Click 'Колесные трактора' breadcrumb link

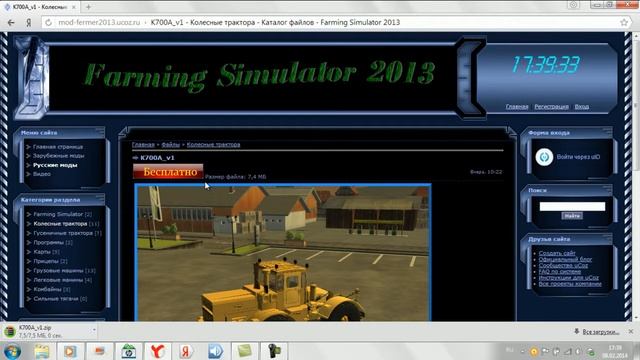(213, 144)
